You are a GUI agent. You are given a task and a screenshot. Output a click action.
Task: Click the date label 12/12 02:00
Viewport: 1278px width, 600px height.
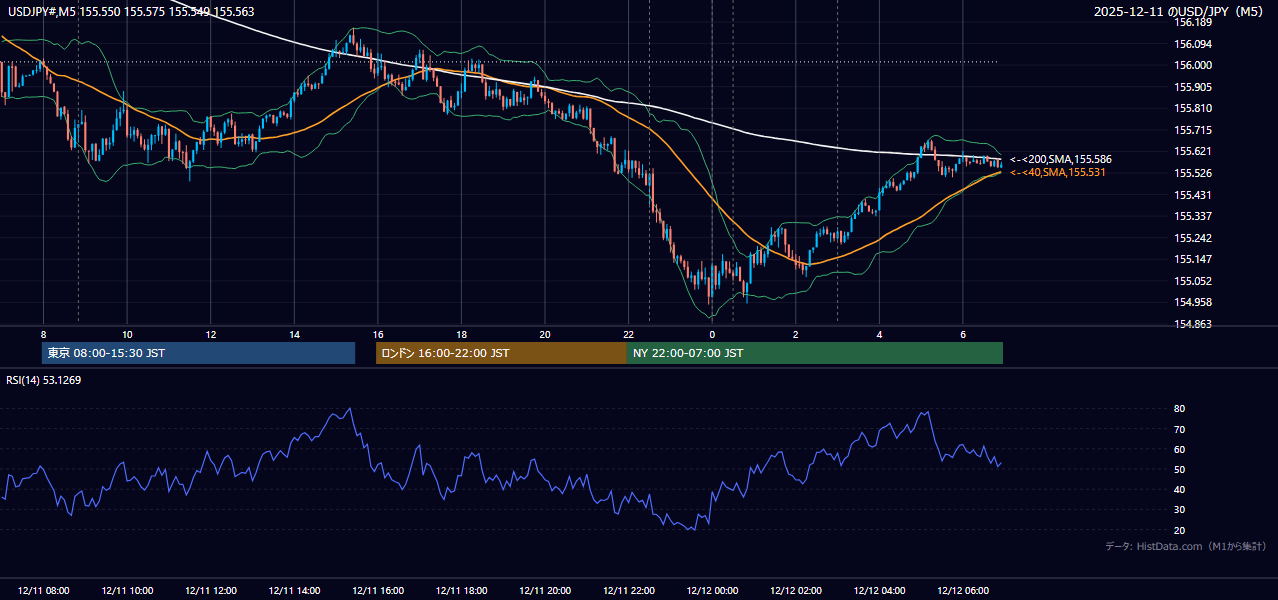click(796, 591)
